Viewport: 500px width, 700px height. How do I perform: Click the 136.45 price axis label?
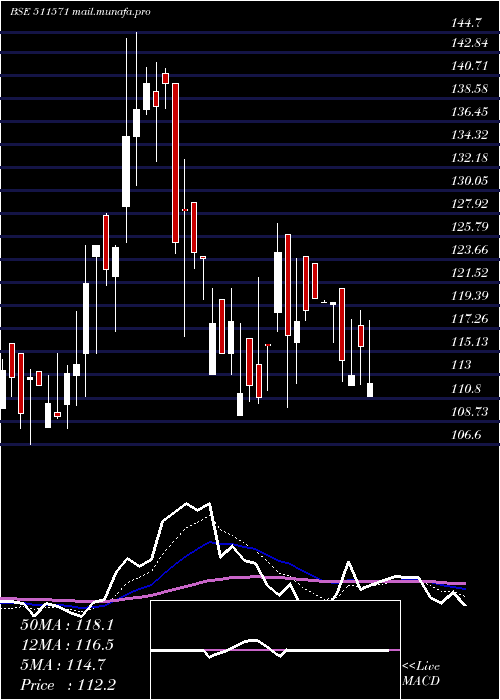click(x=469, y=112)
